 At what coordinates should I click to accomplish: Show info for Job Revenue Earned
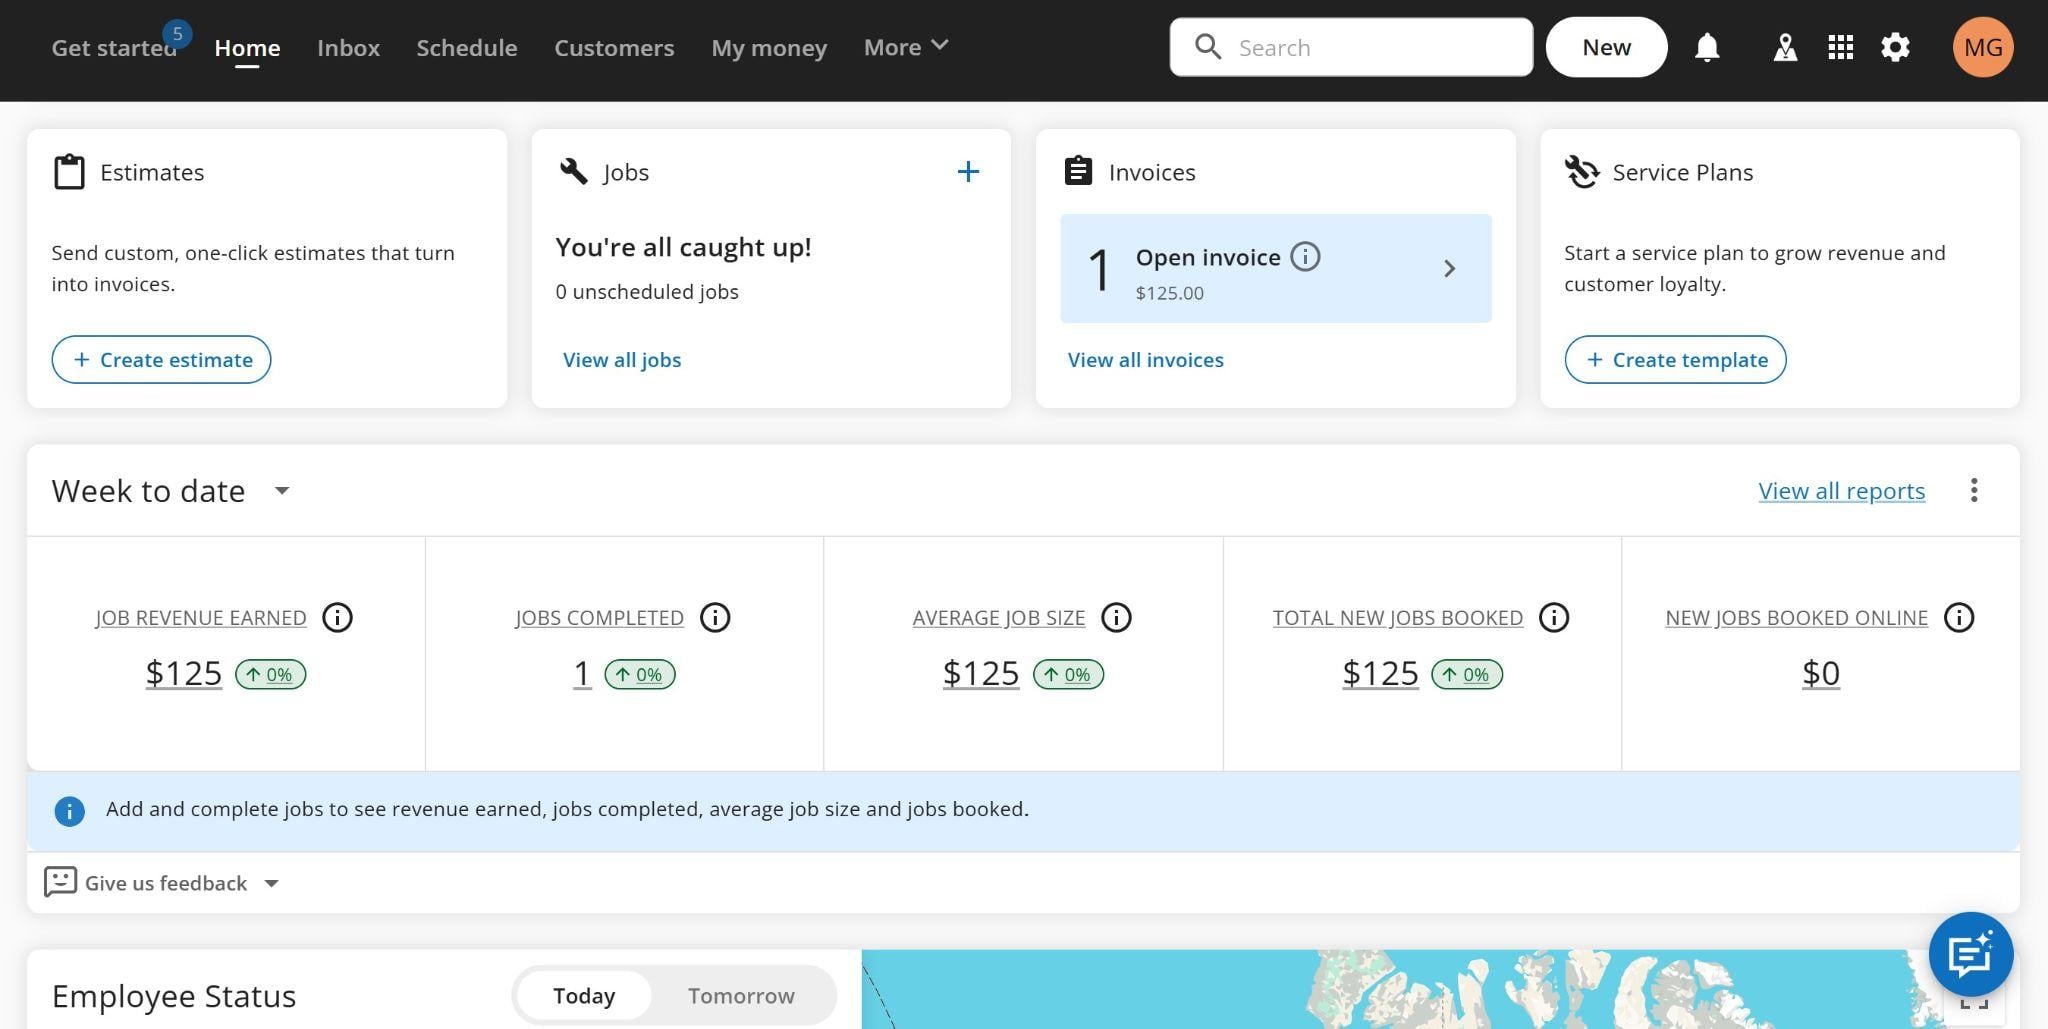click(x=337, y=618)
